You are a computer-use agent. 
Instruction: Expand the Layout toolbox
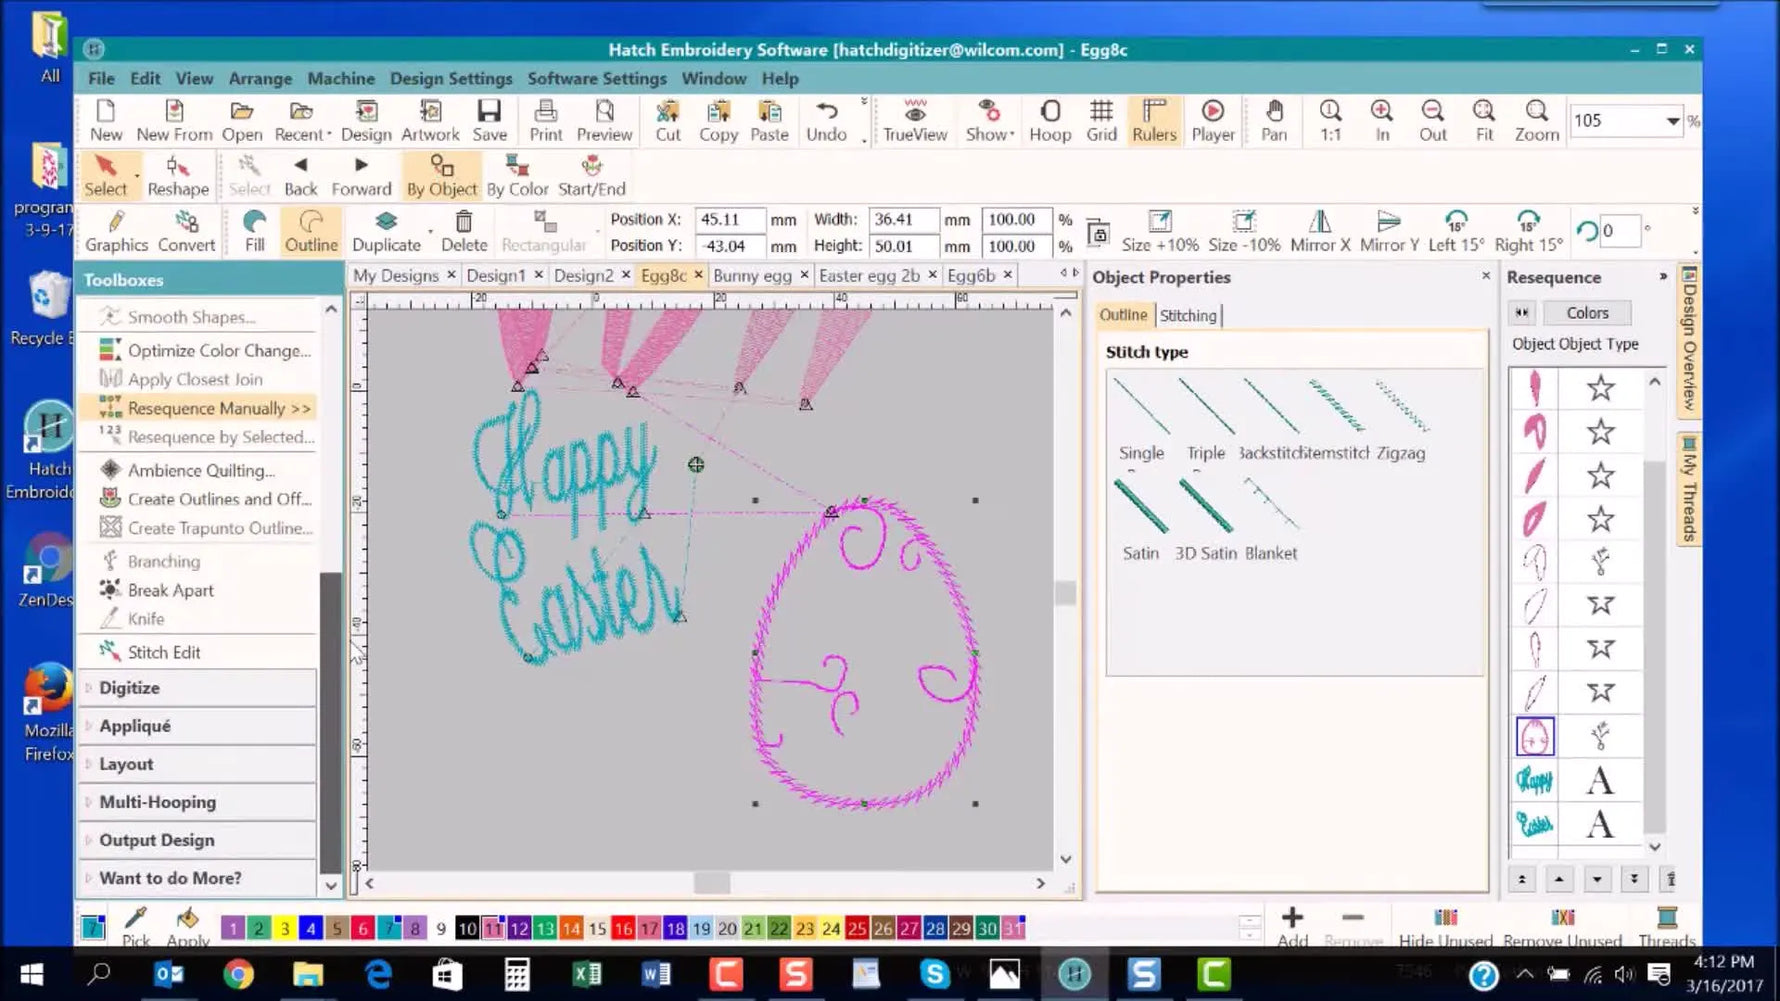pyautogui.click(x=197, y=764)
